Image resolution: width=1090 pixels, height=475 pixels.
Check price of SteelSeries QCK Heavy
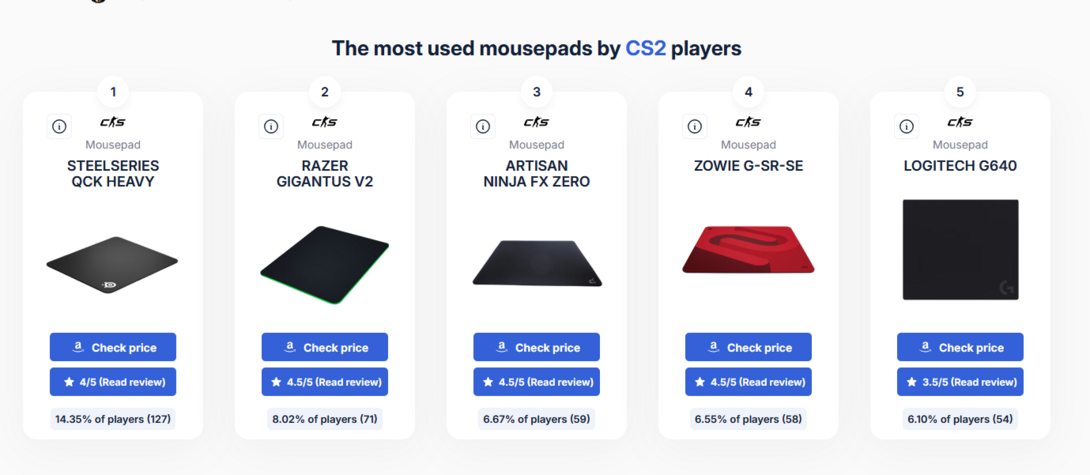coord(113,347)
